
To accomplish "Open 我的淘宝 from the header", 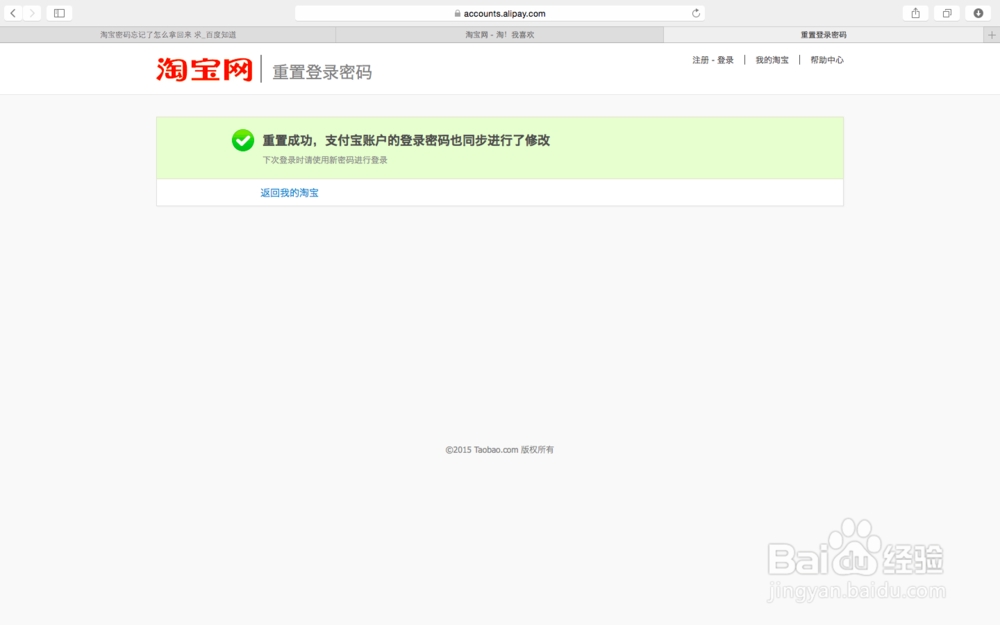I will coord(771,59).
